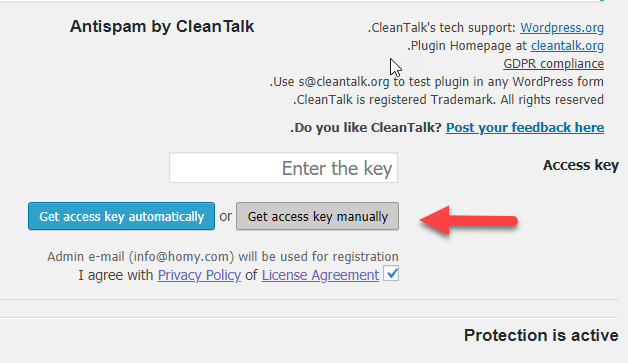Open the Wordpress.org tech support link
Screen dimensions: 628x363
tap(562, 28)
